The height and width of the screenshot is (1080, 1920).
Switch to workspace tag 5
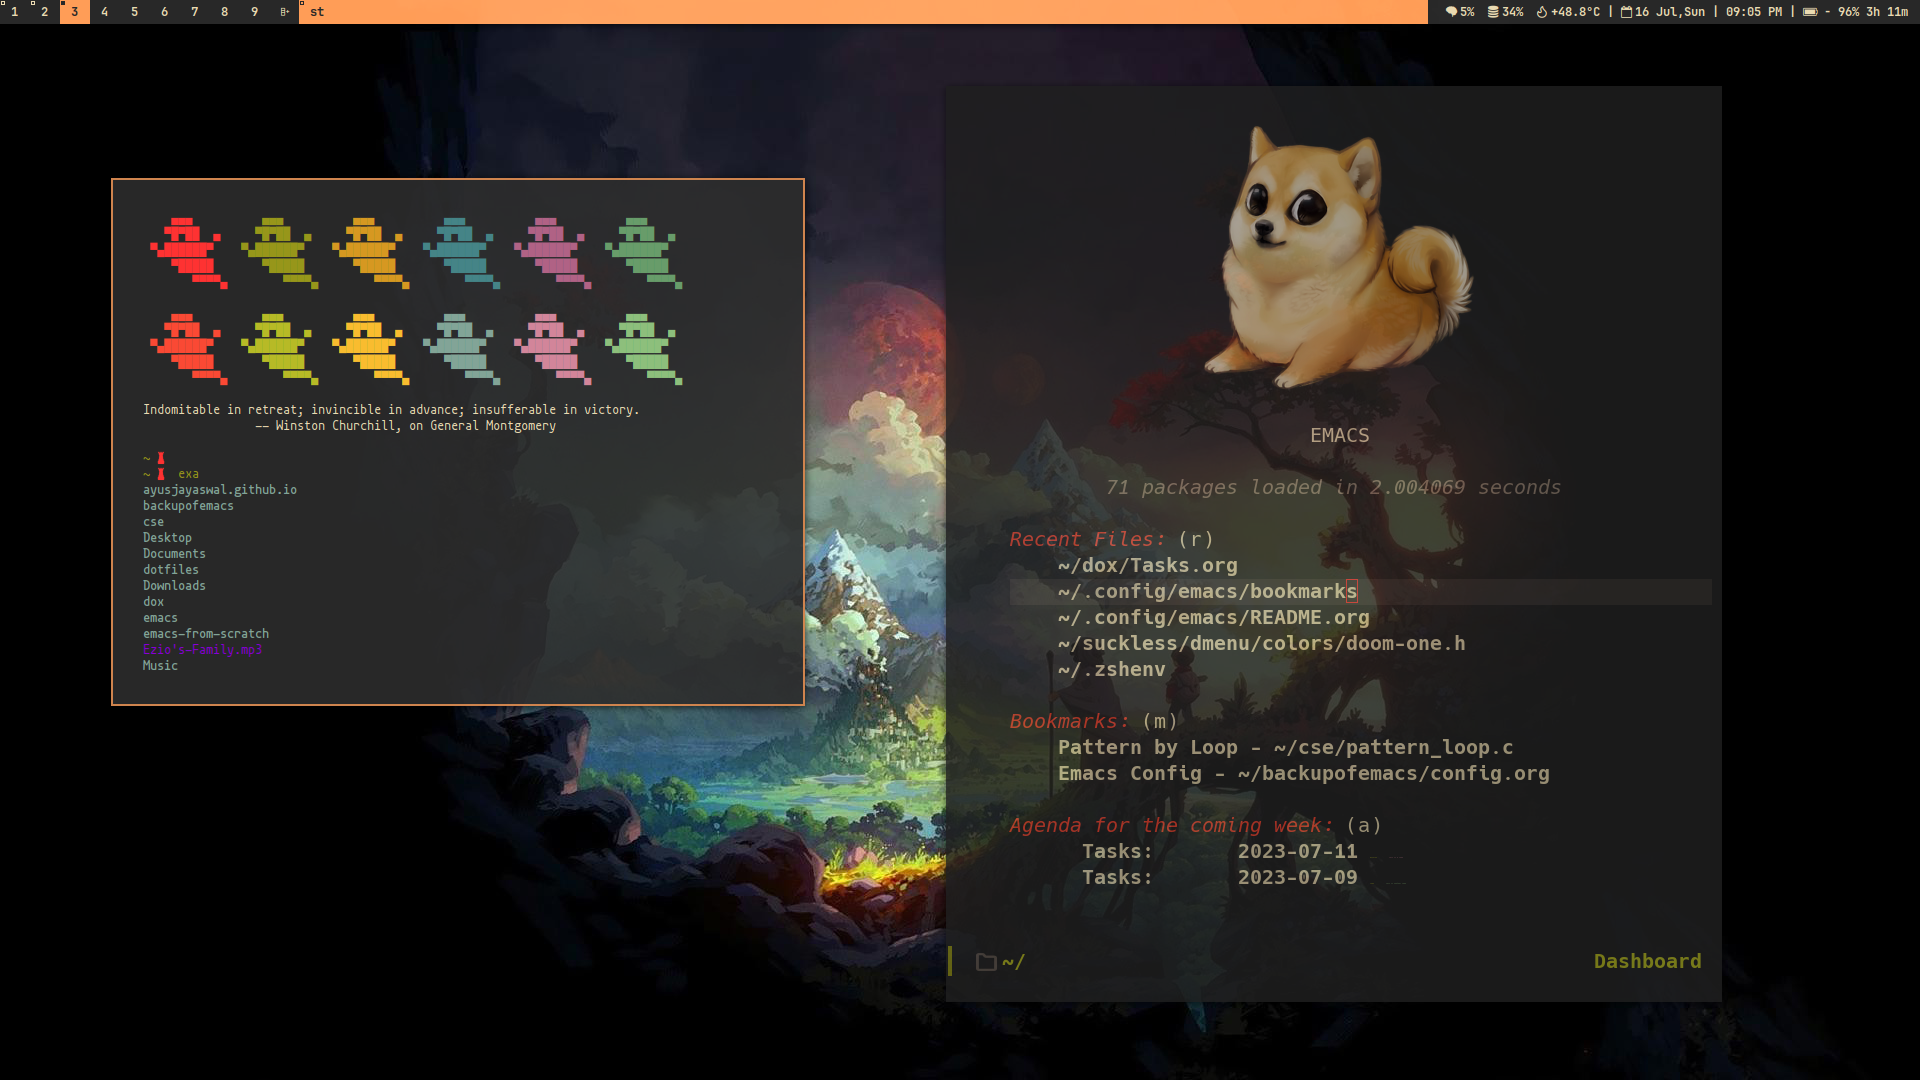tap(134, 12)
